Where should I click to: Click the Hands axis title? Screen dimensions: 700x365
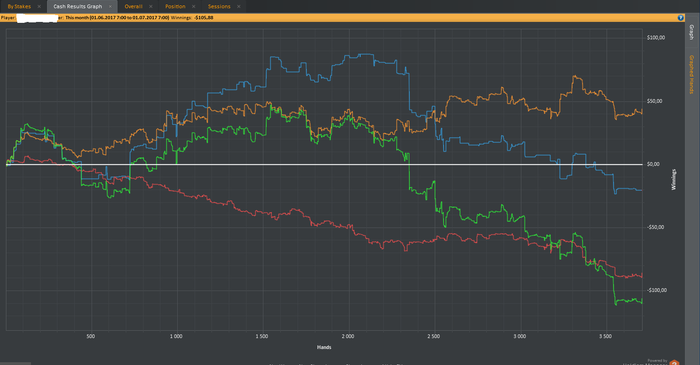[x=324, y=347]
